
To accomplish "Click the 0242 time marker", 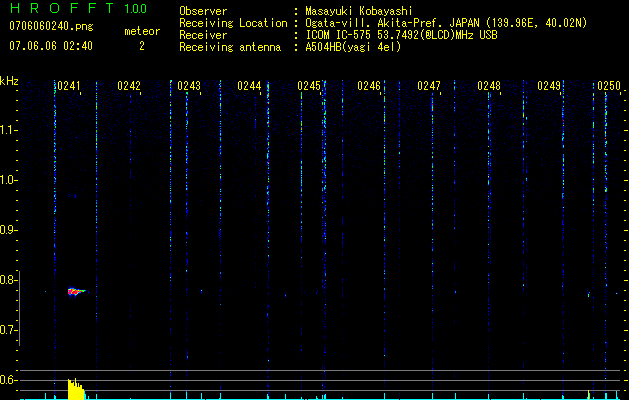I will (129, 86).
